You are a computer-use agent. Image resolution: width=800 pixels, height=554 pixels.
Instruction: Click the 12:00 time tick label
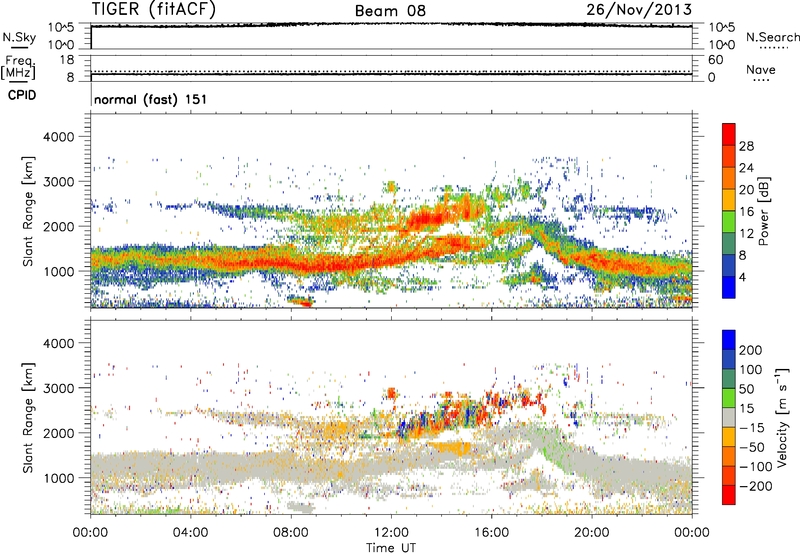[391, 533]
